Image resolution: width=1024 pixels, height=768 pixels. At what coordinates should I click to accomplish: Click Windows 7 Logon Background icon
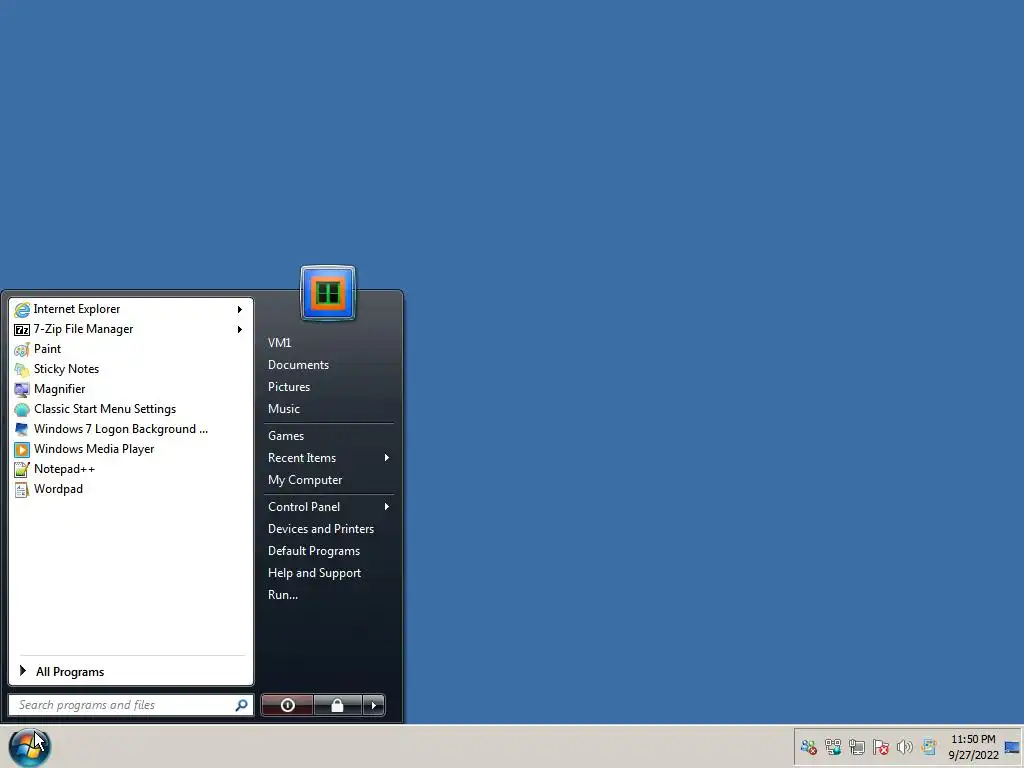(22, 430)
